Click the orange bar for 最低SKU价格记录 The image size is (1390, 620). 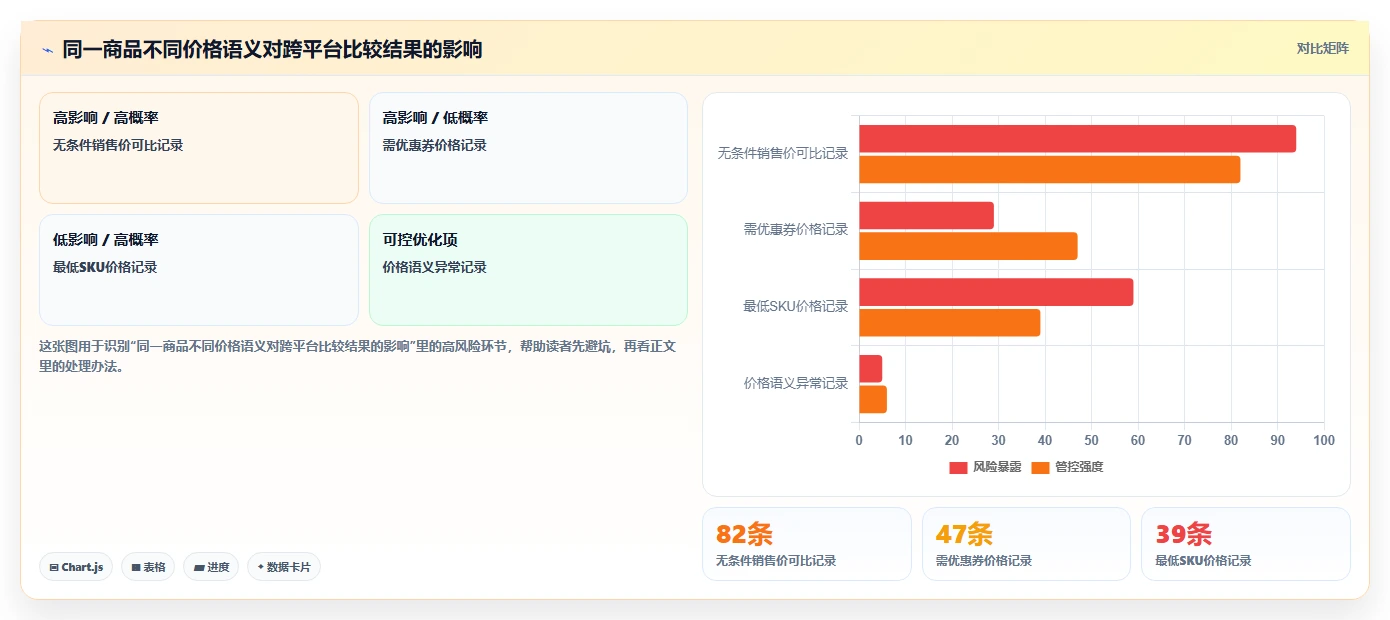(x=949, y=323)
